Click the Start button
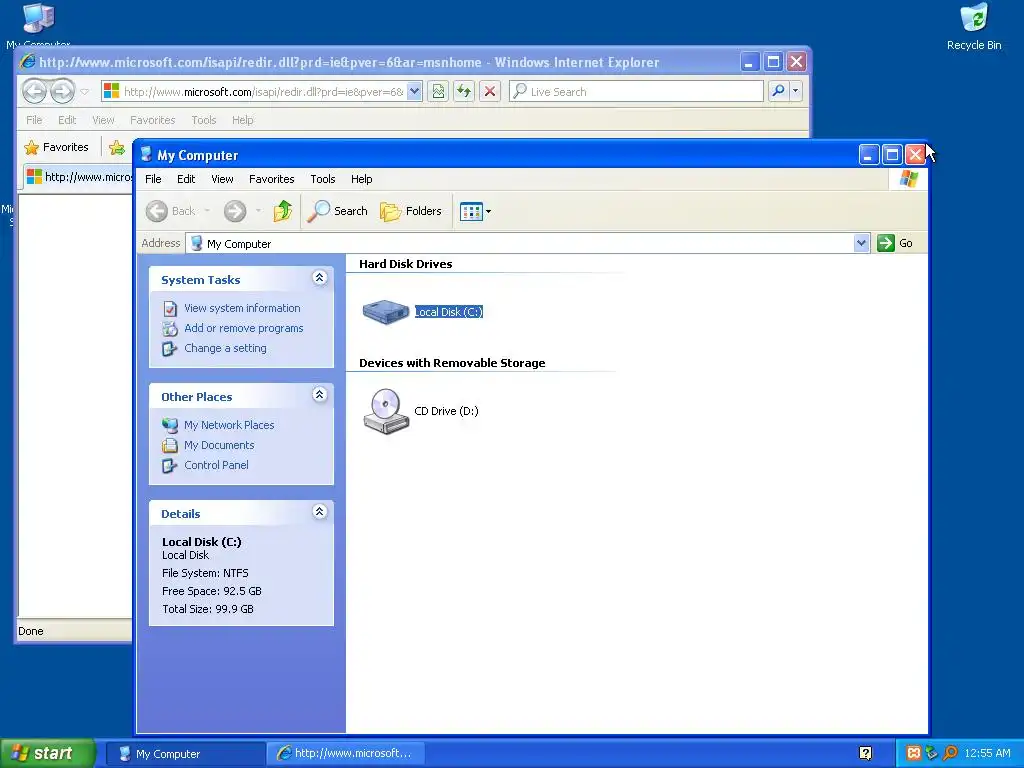1024x768 pixels. pyautogui.click(x=47, y=754)
